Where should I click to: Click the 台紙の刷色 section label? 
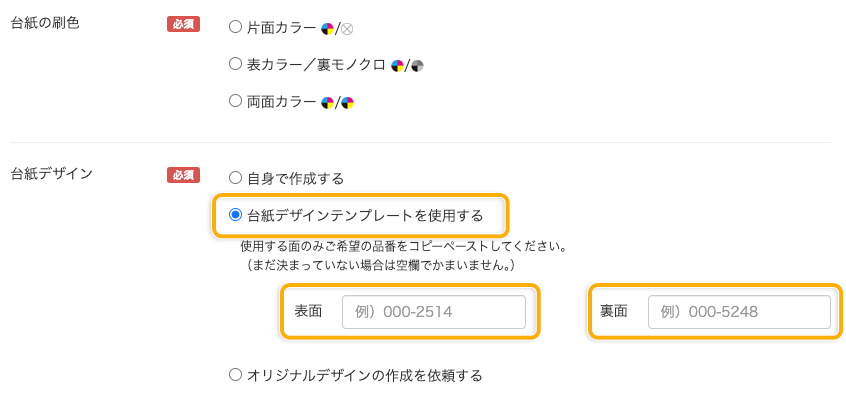44,24
